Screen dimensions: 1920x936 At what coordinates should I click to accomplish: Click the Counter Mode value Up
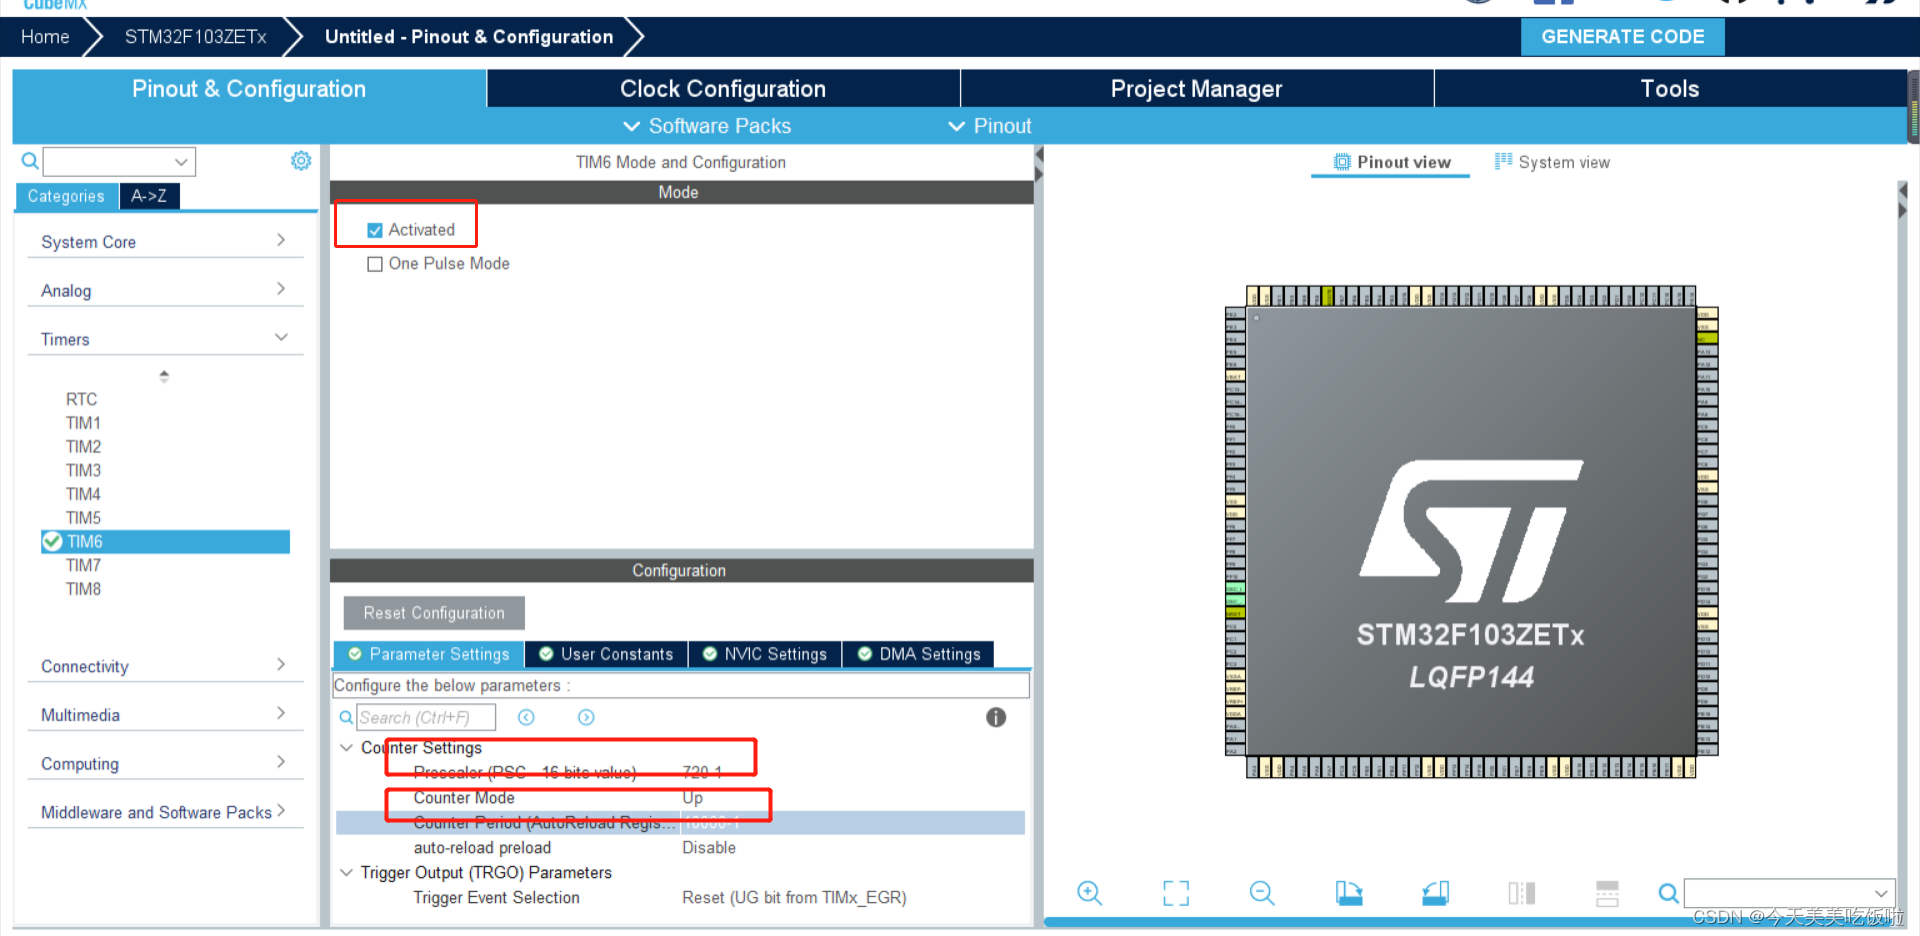click(692, 797)
